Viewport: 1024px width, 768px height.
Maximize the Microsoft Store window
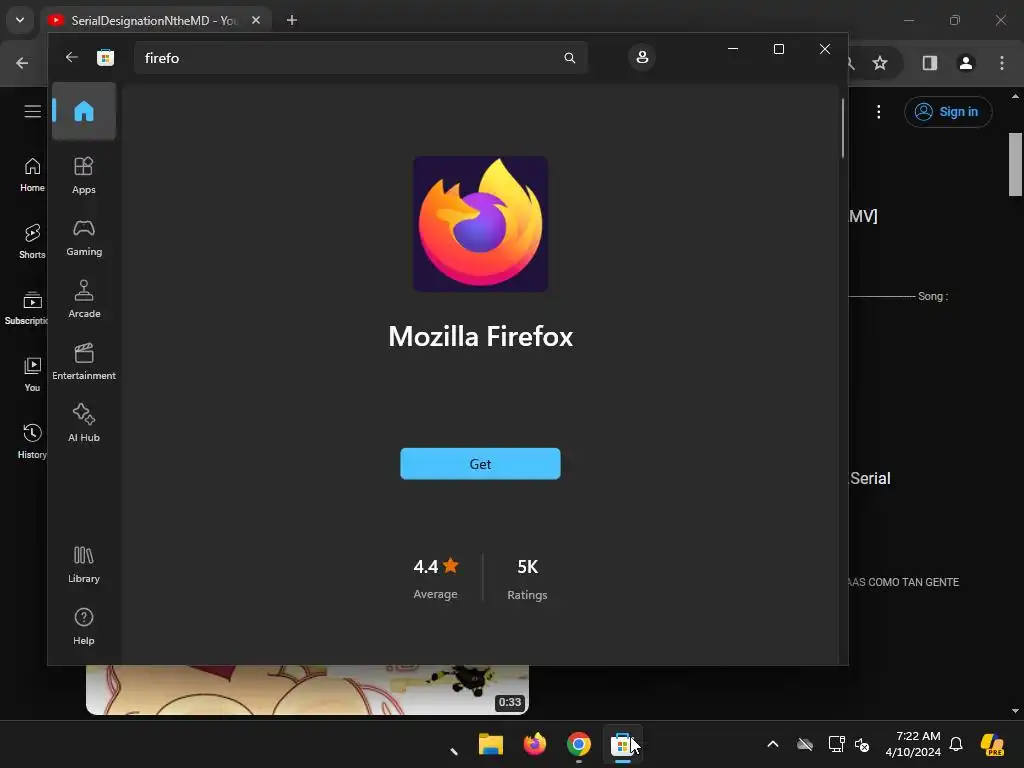(778, 49)
